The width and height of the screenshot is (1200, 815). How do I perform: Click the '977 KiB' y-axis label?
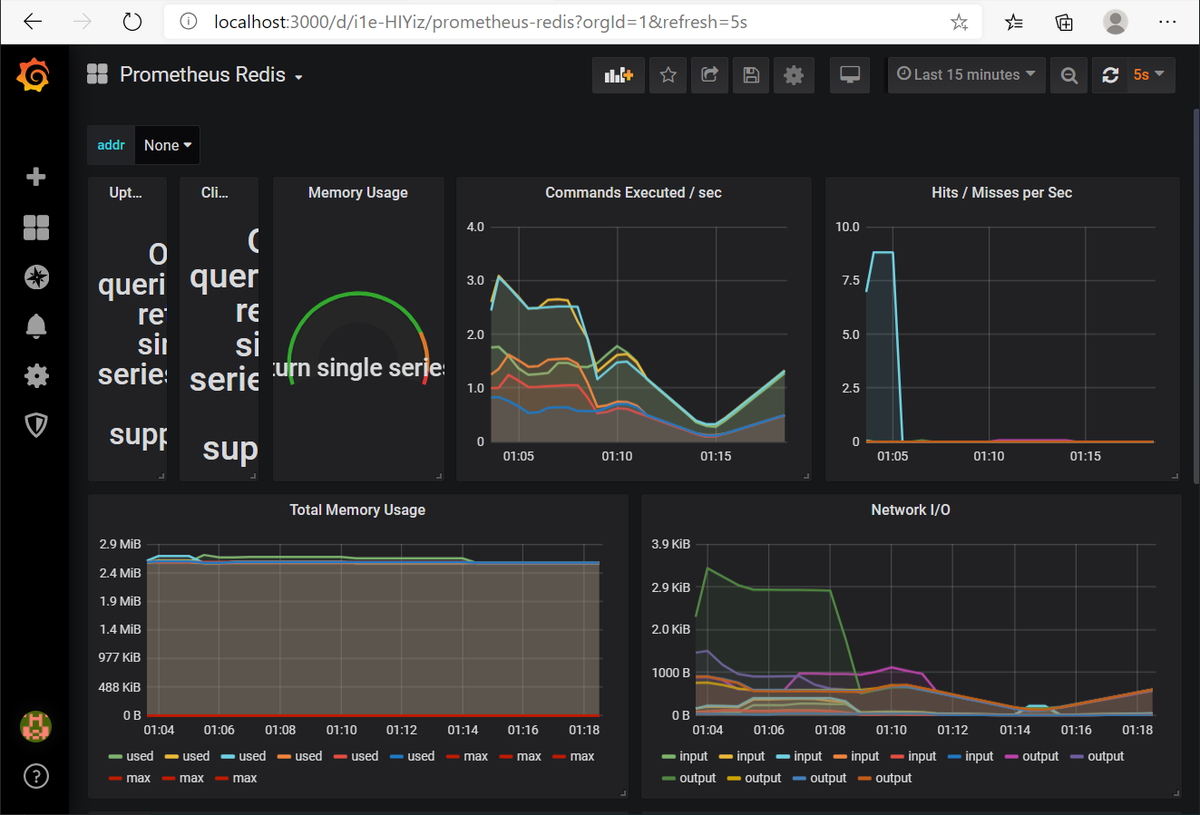click(119, 658)
